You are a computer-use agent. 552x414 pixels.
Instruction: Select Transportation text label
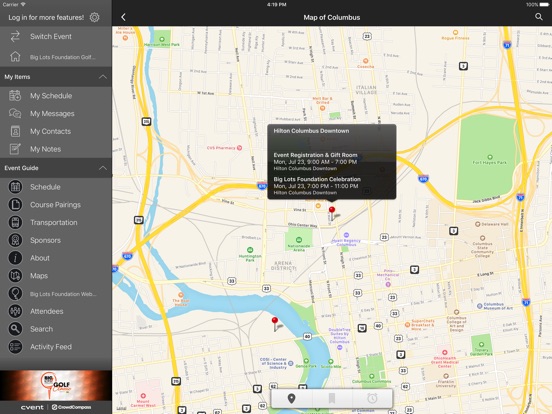click(54, 222)
